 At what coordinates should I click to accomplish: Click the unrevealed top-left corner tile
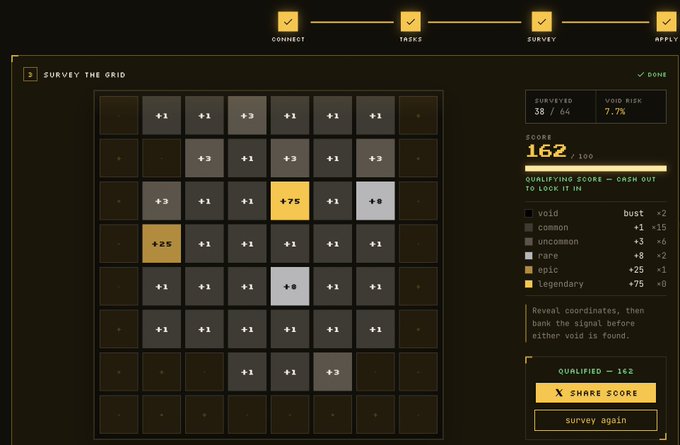[x=119, y=115]
